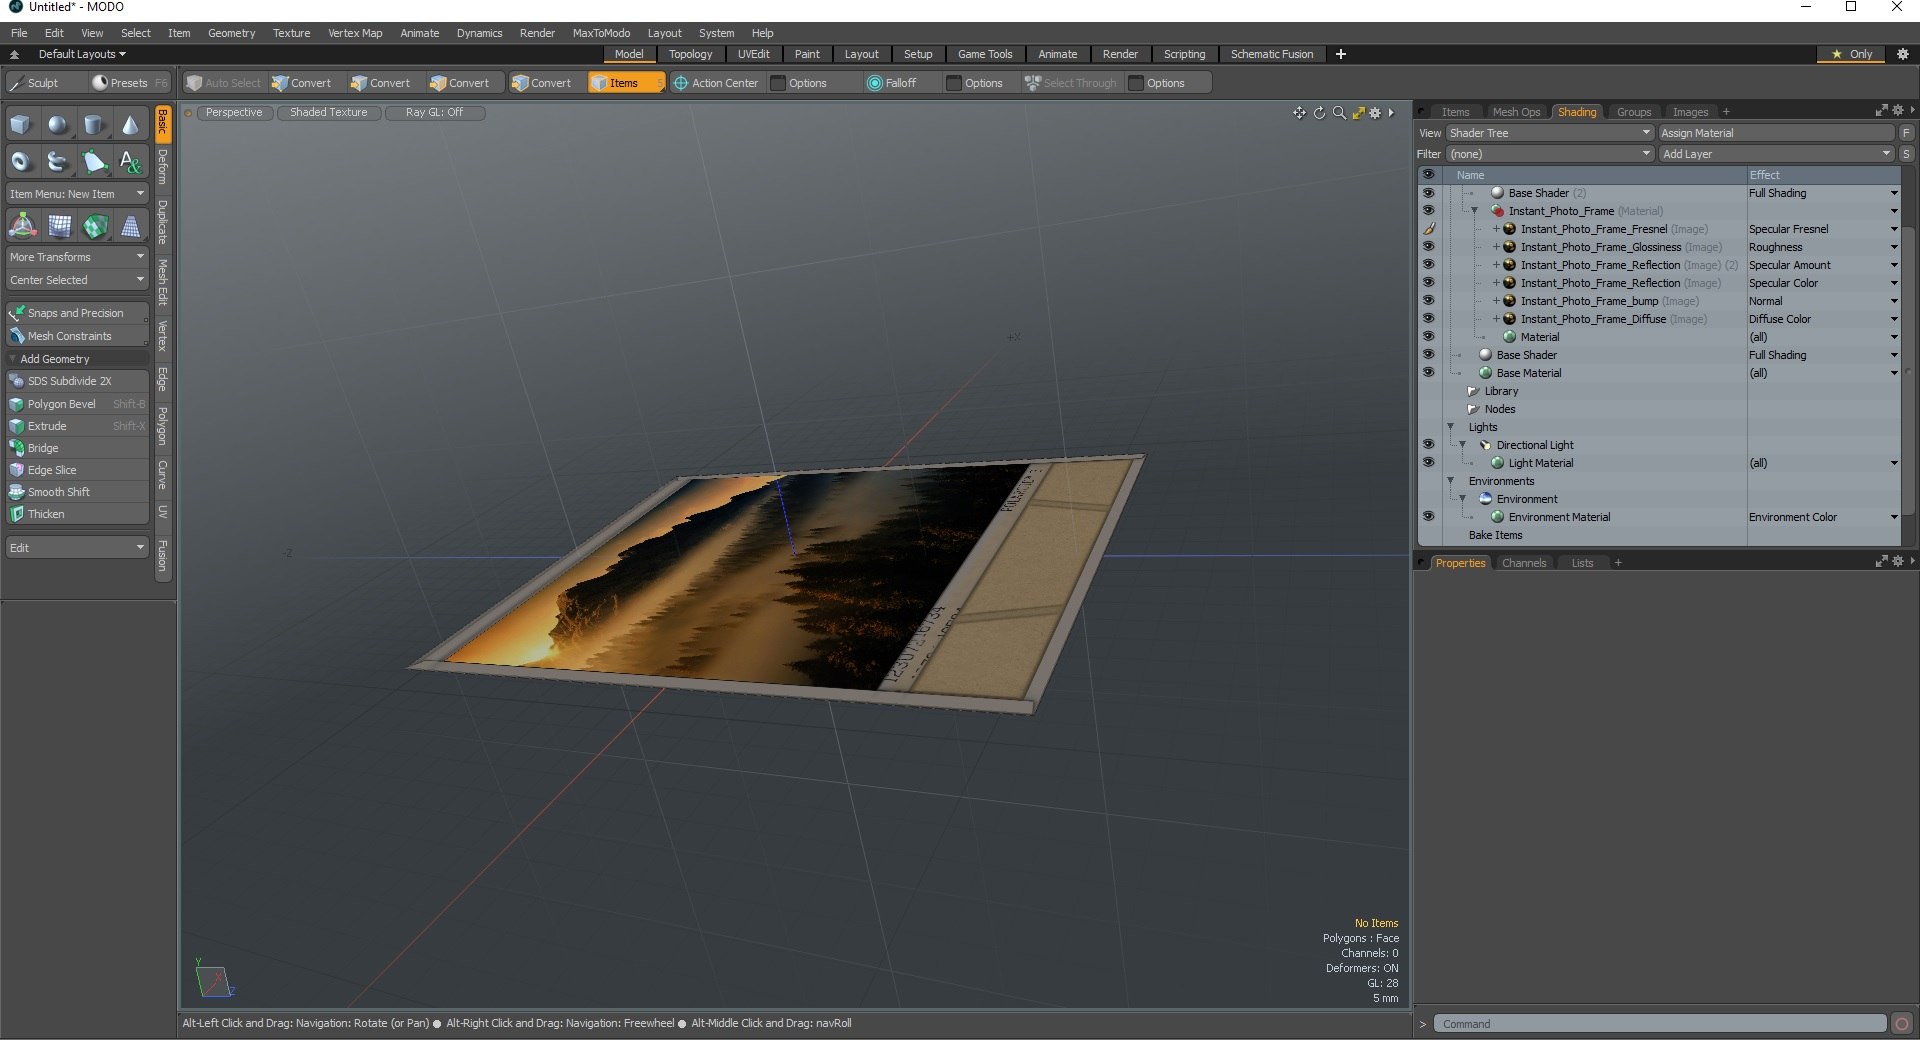Switch to the Channels tab
This screenshot has width=1920, height=1040.
(1523, 563)
